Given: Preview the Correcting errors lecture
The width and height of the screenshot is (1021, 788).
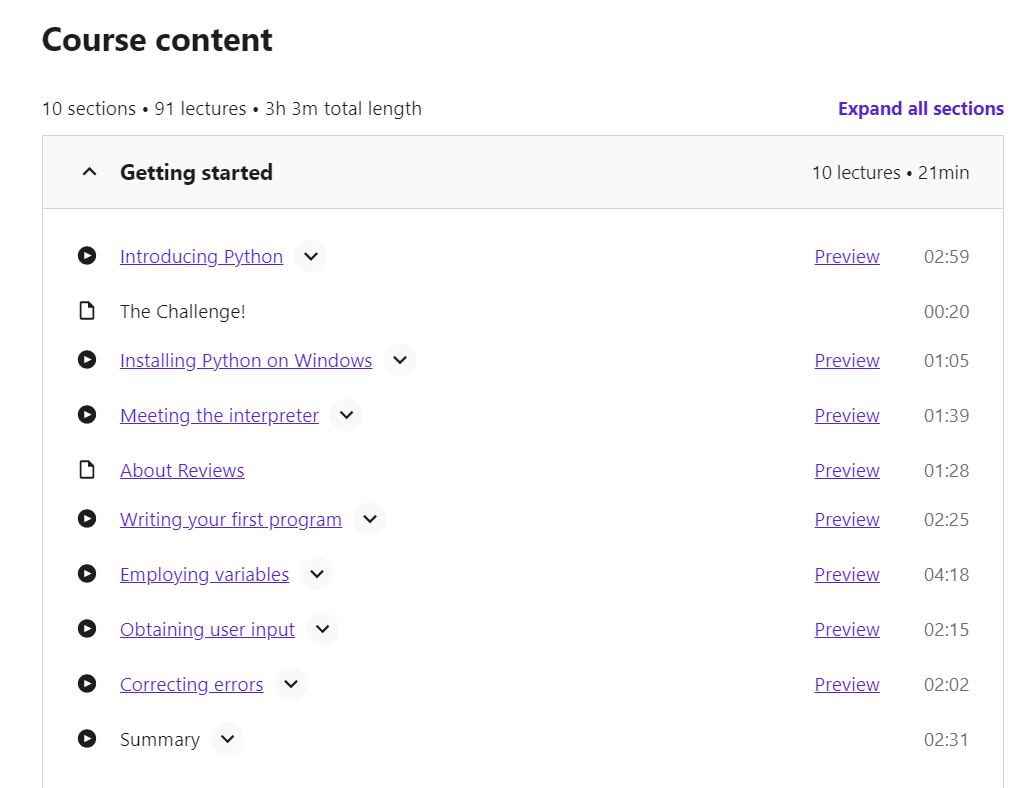Looking at the screenshot, I should 846,684.
